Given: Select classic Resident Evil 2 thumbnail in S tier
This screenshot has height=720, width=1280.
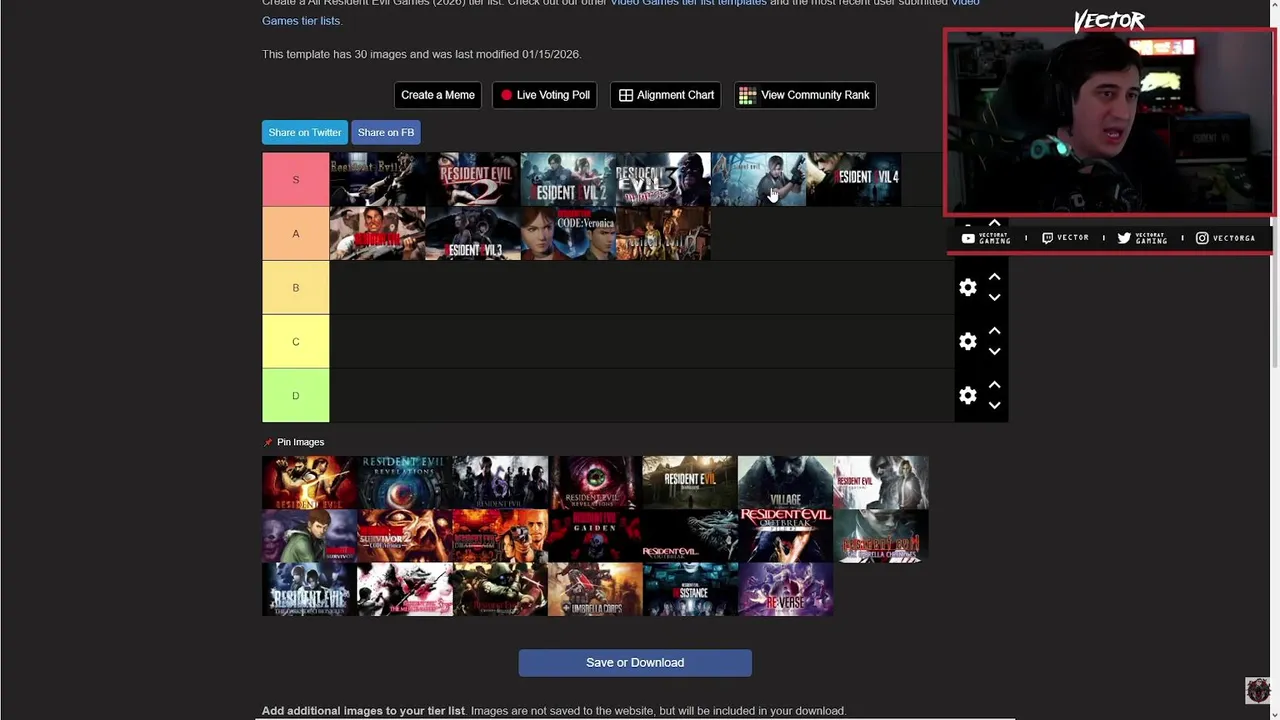Looking at the screenshot, I should [473, 179].
